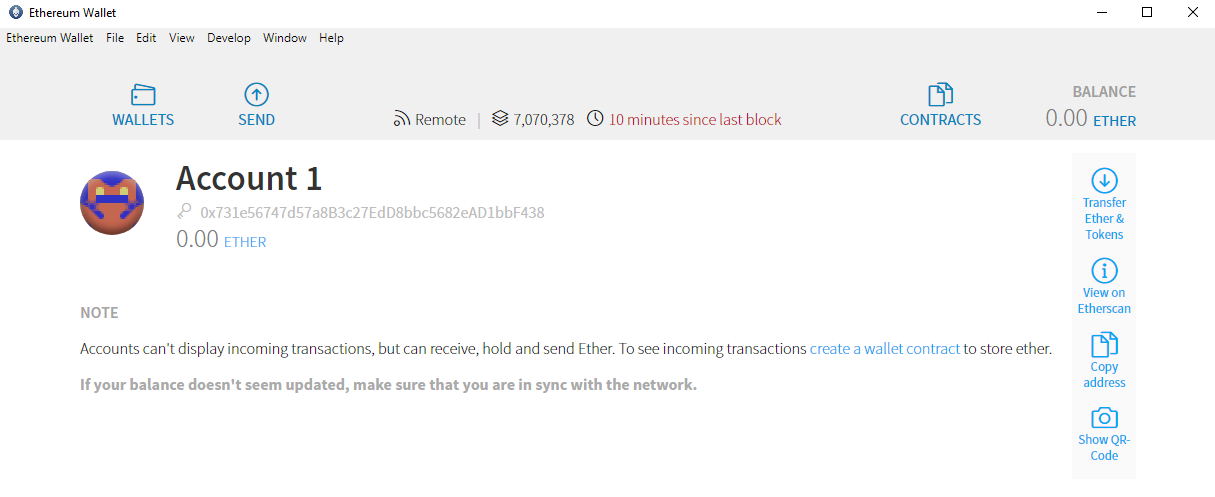Click the View on Etherscan info icon
The image size is (1215, 497).
pyautogui.click(x=1104, y=271)
